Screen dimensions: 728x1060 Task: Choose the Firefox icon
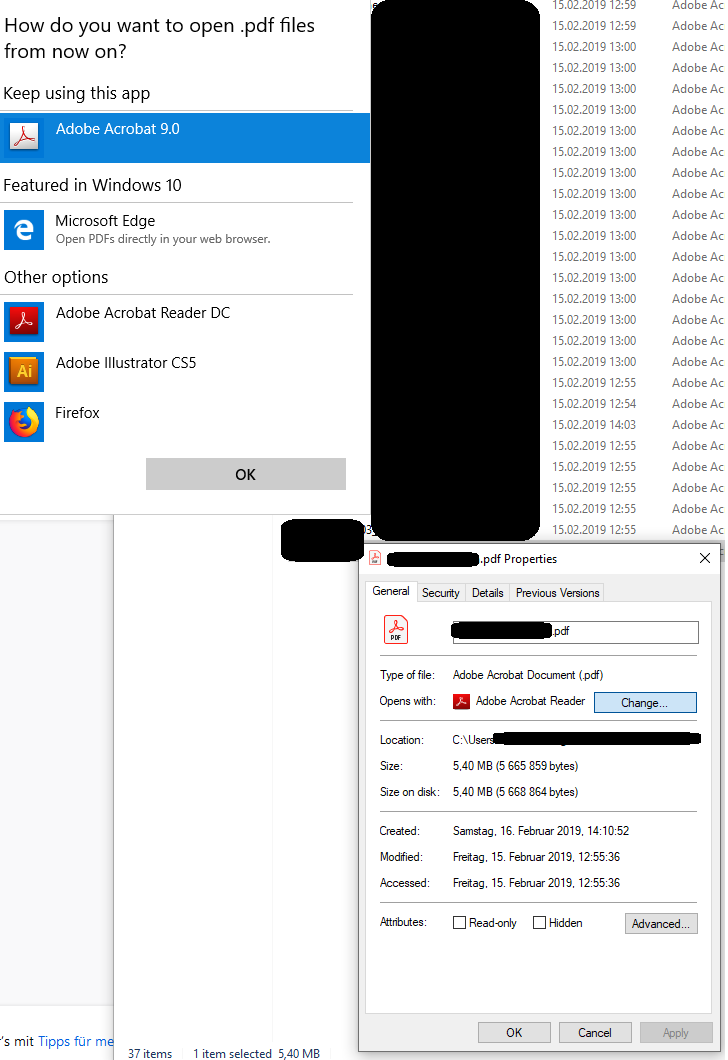[x=24, y=422]
